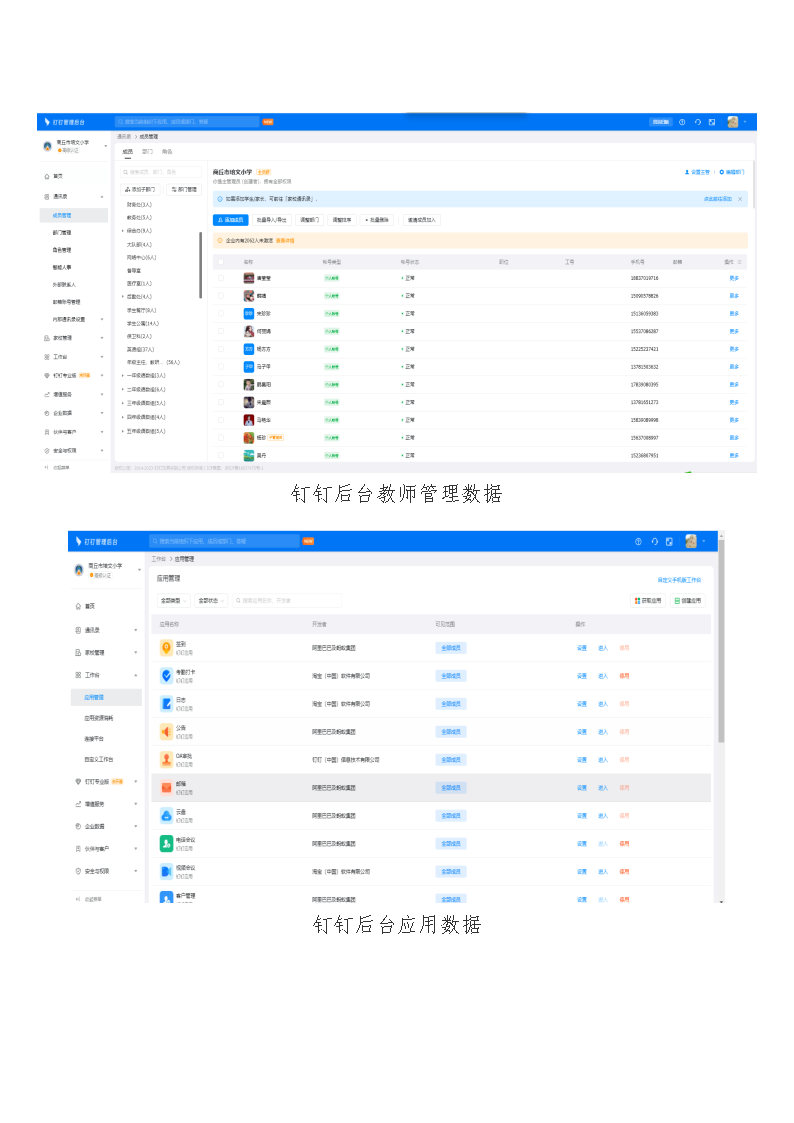Click the help icon in the upper blue header

tap(682, 122)
